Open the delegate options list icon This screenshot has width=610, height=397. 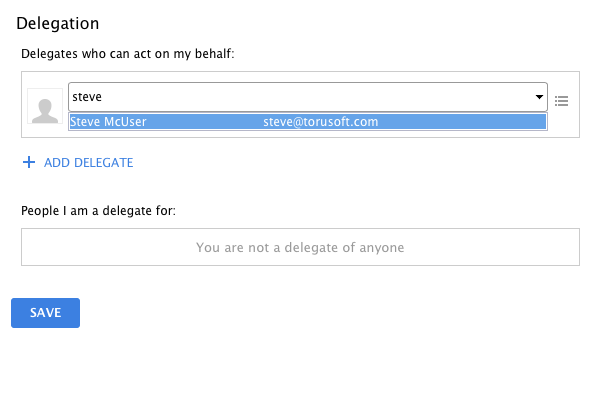561,101
